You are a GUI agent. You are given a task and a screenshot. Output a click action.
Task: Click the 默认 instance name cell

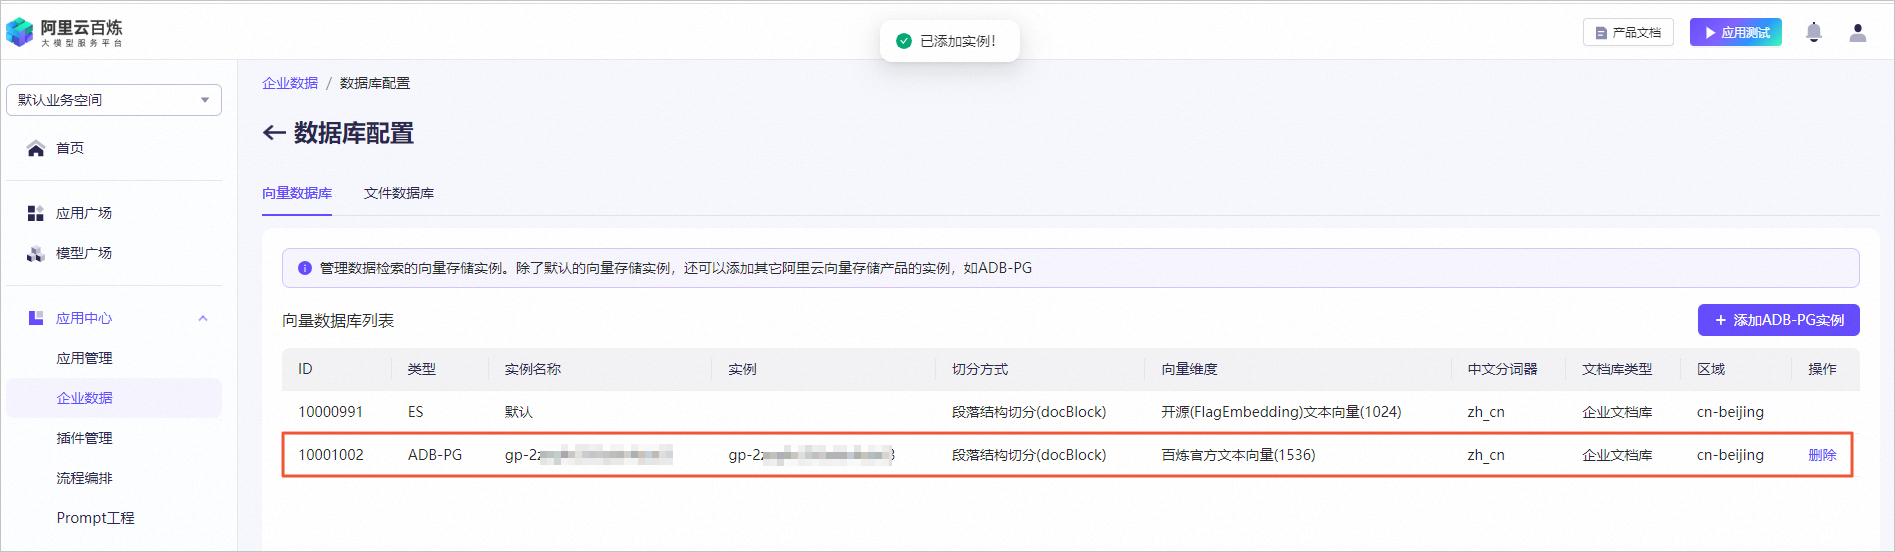coord(519,412)
